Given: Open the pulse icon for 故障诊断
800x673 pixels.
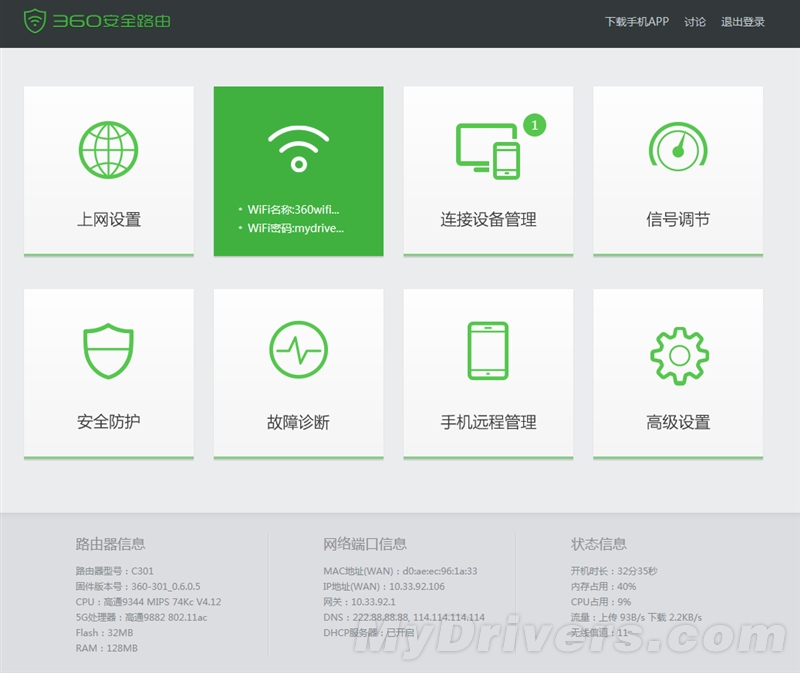Looking at the screenshot, I should pyautogui.click(x=298, y=350).
